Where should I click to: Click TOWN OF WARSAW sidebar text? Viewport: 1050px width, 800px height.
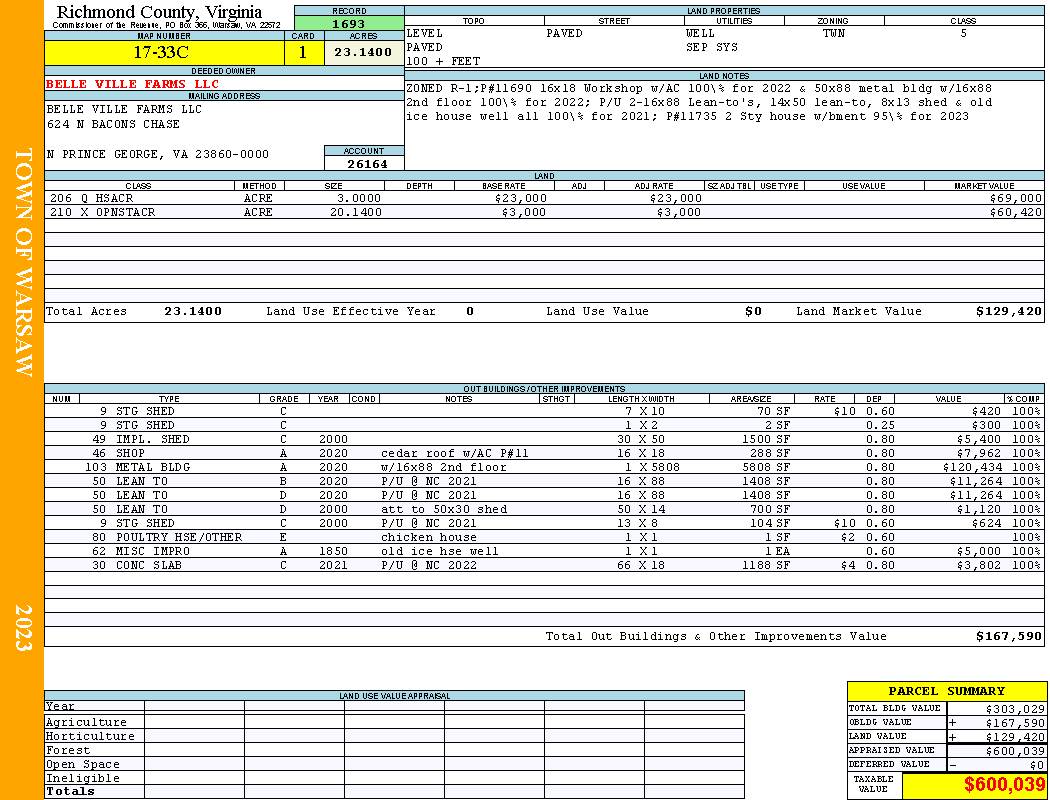click(23, 262)
